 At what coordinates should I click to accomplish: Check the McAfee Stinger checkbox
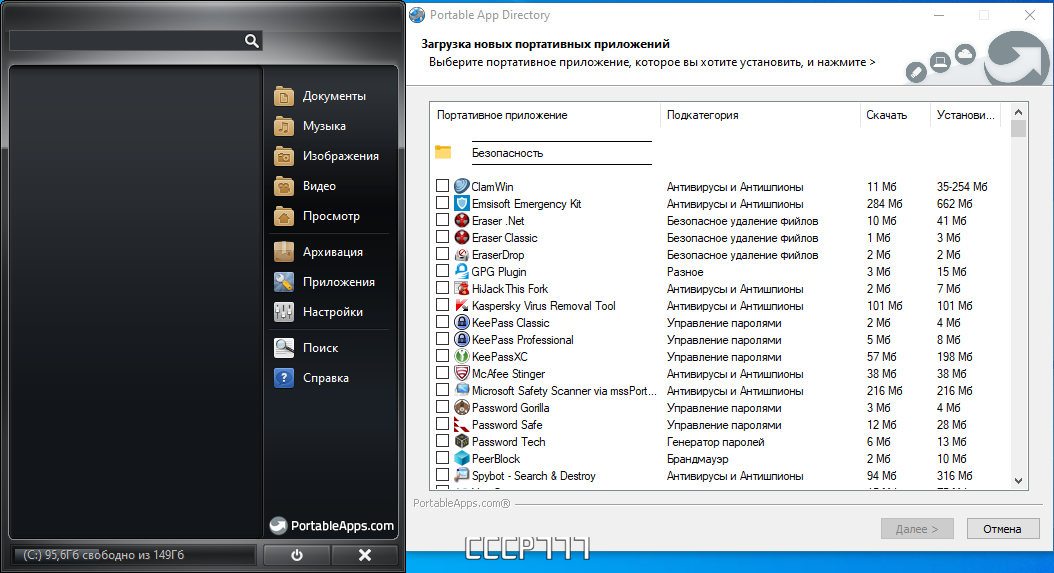(442, 372)
